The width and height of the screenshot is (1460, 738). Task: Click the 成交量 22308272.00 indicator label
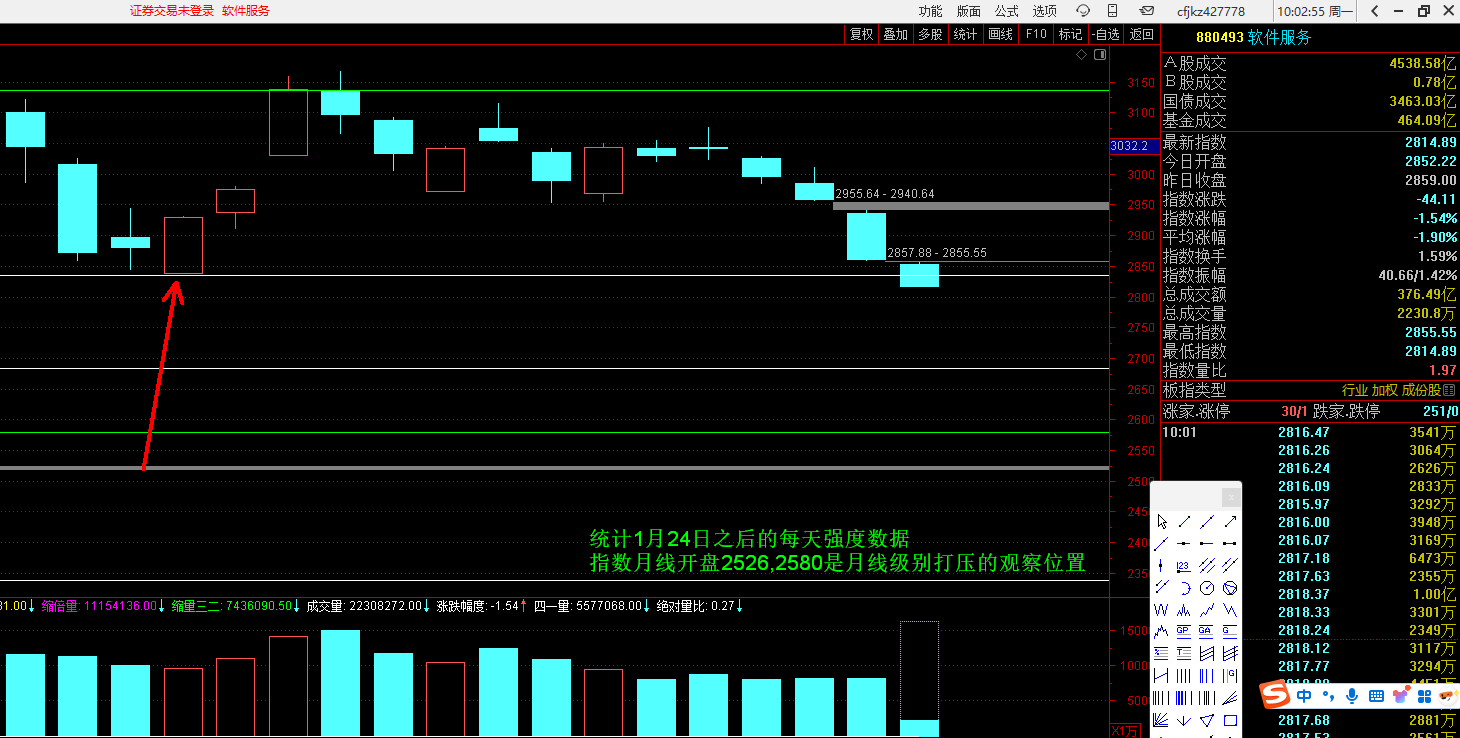tap(369, 605)
